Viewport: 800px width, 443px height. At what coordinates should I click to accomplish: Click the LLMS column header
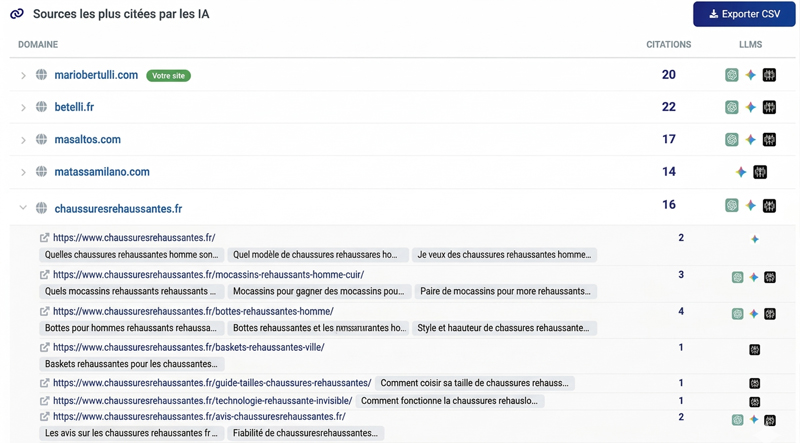(750, 45)
